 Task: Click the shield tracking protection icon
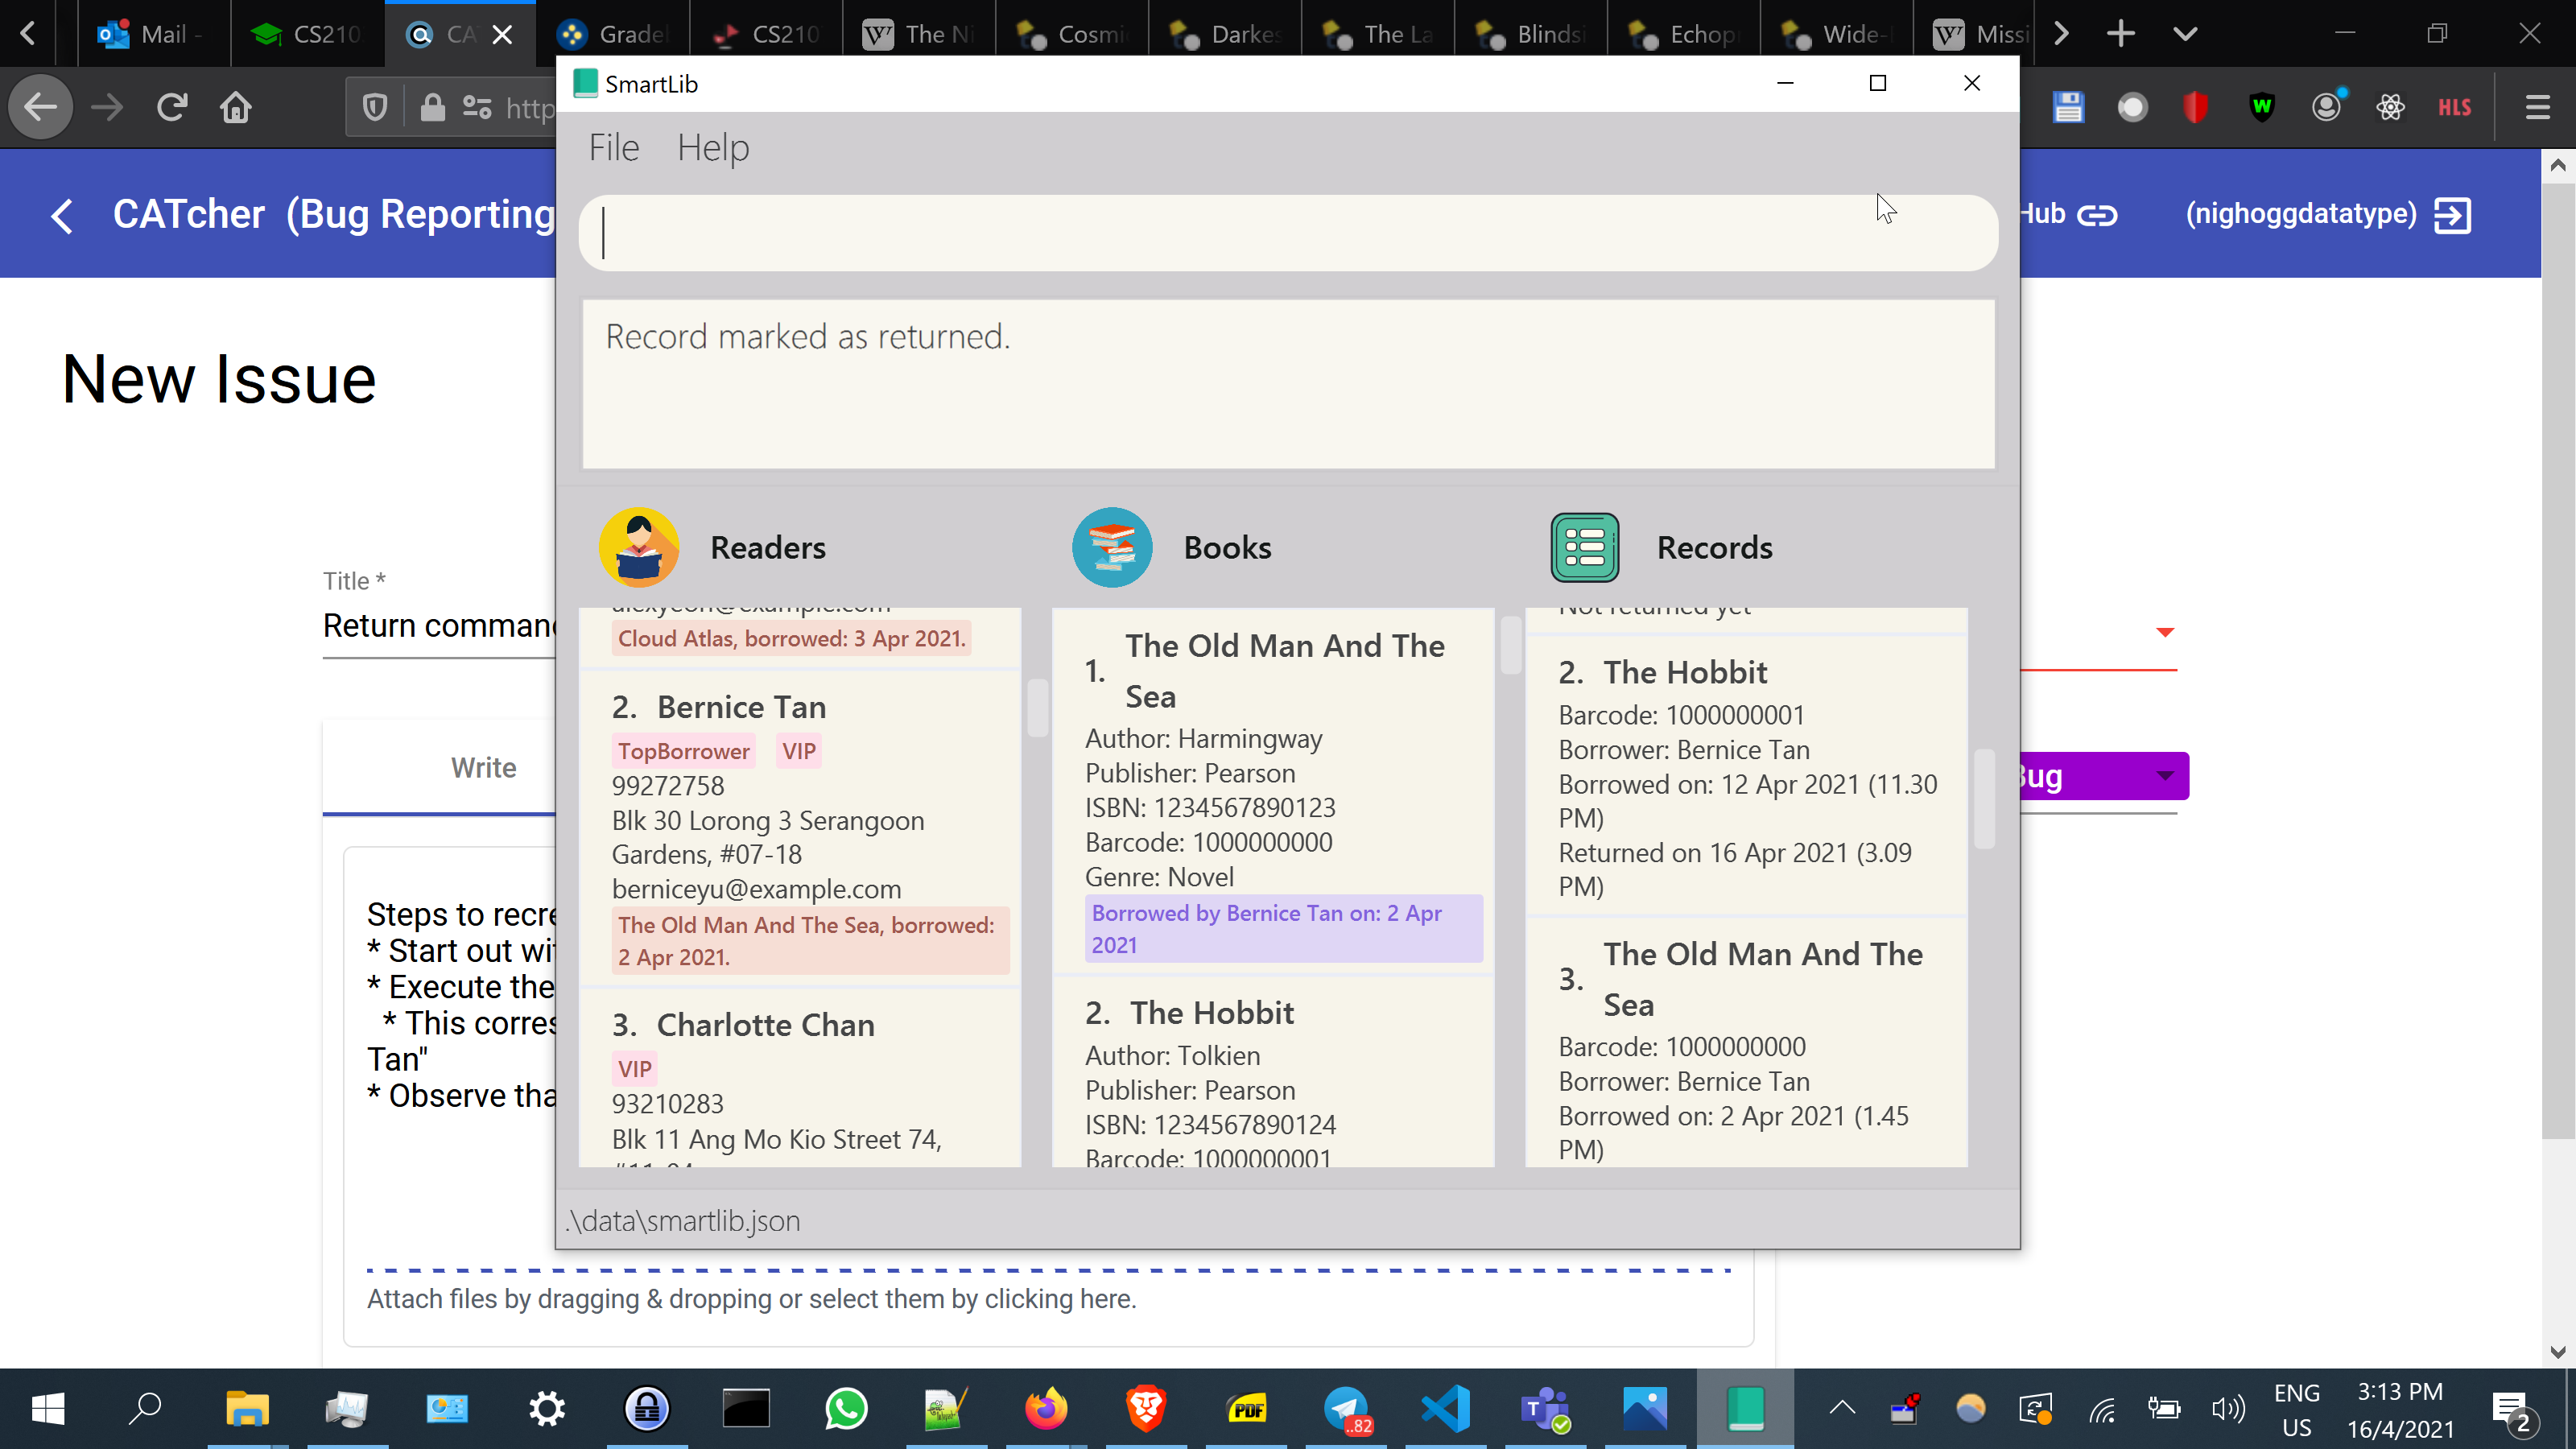pos(375,107)
